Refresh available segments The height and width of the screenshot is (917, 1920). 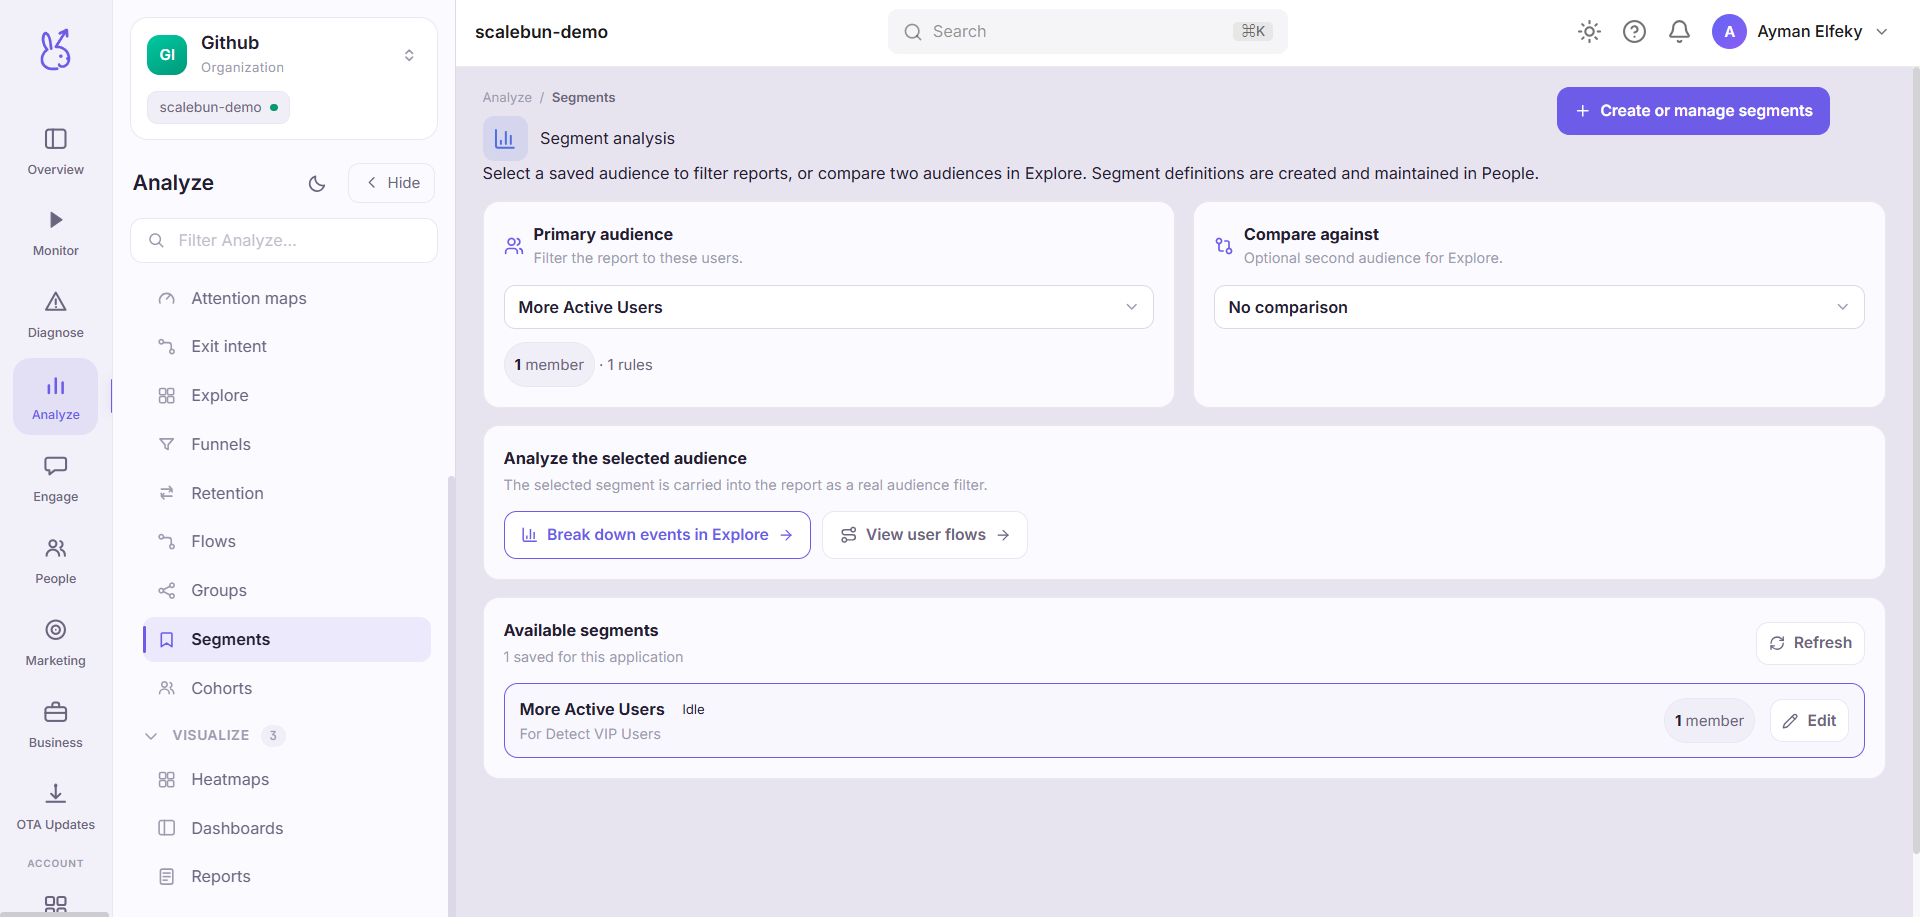click(x=1810, y=643)
